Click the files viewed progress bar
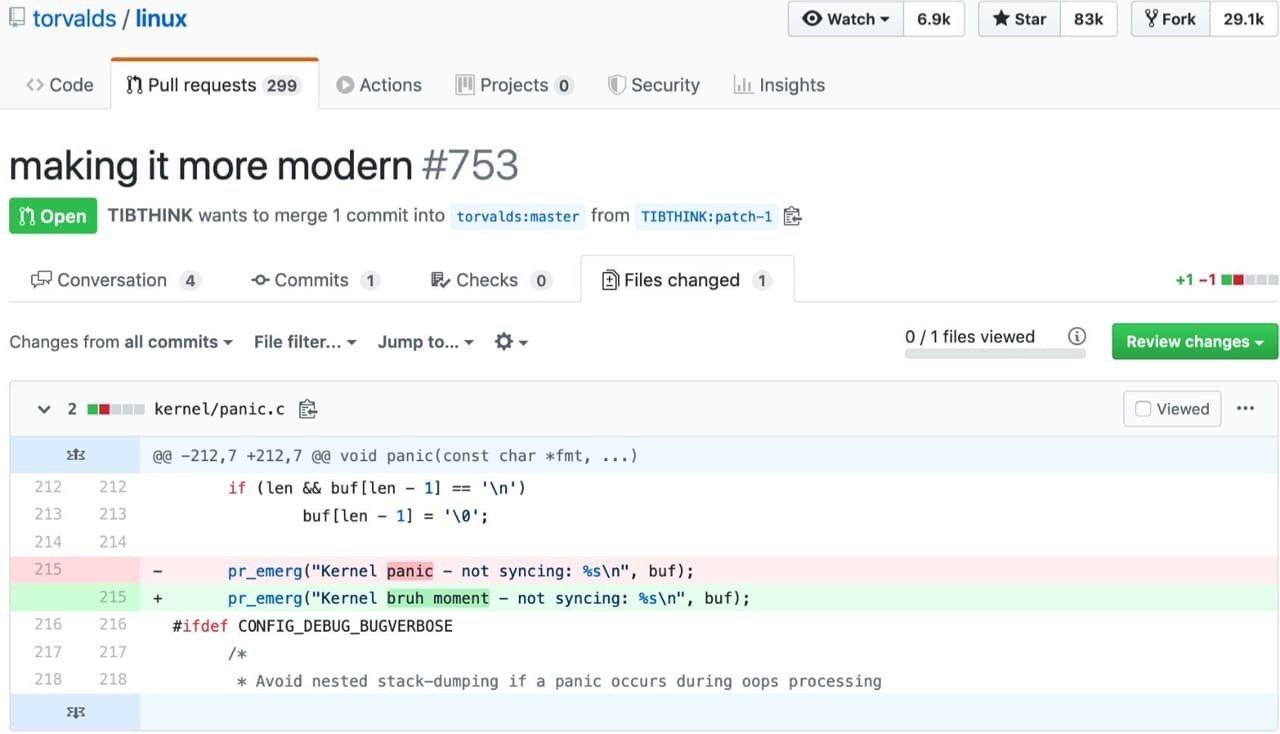1280x734 pixels. tap(995, 354)
